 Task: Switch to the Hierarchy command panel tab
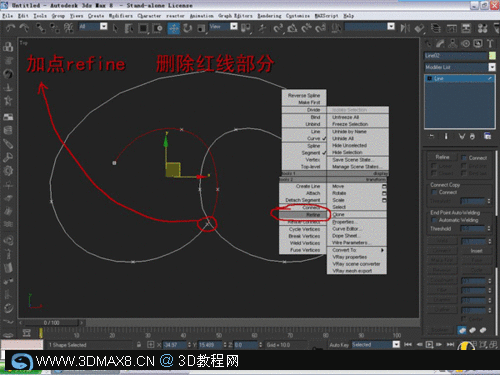[x=453, y=43]
